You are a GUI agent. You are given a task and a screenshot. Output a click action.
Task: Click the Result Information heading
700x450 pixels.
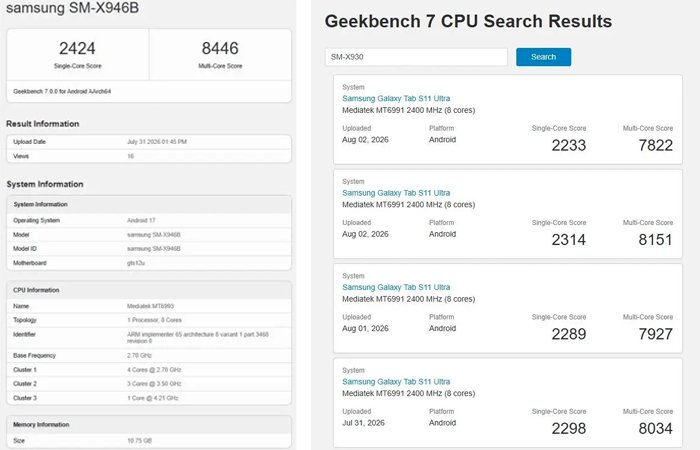pos(42,124)
